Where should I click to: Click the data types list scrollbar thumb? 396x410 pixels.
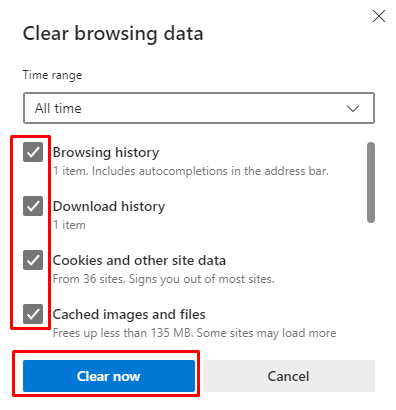click(371, 182)
